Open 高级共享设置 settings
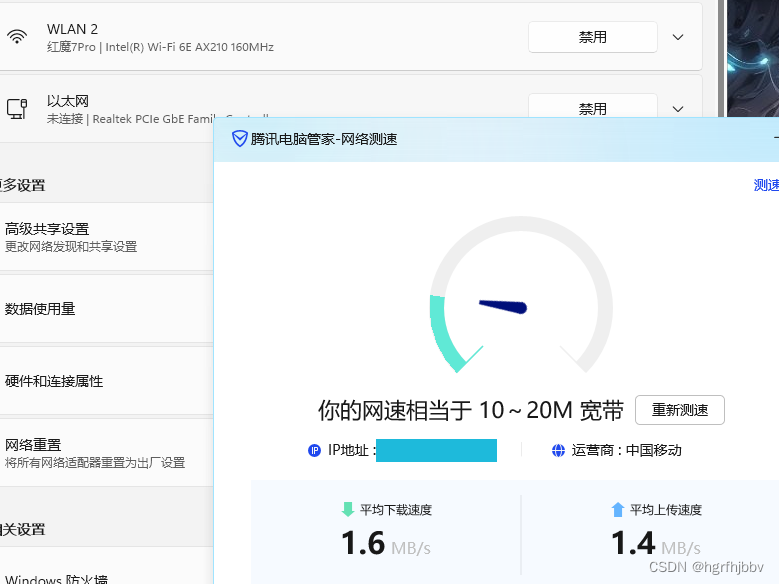Viewport: 779px width, 584px height. [106, 237]
